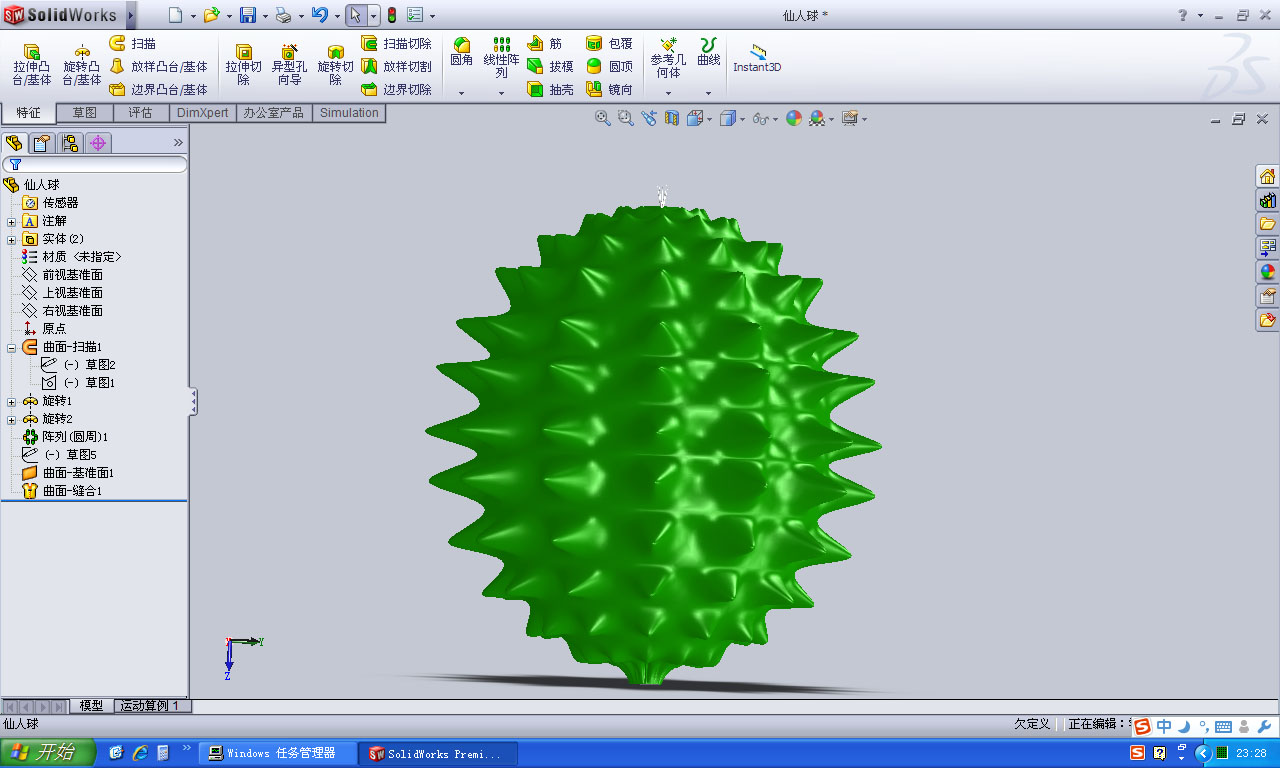Print the current document
Viewport: 1280px width, 768px height.
283,15
